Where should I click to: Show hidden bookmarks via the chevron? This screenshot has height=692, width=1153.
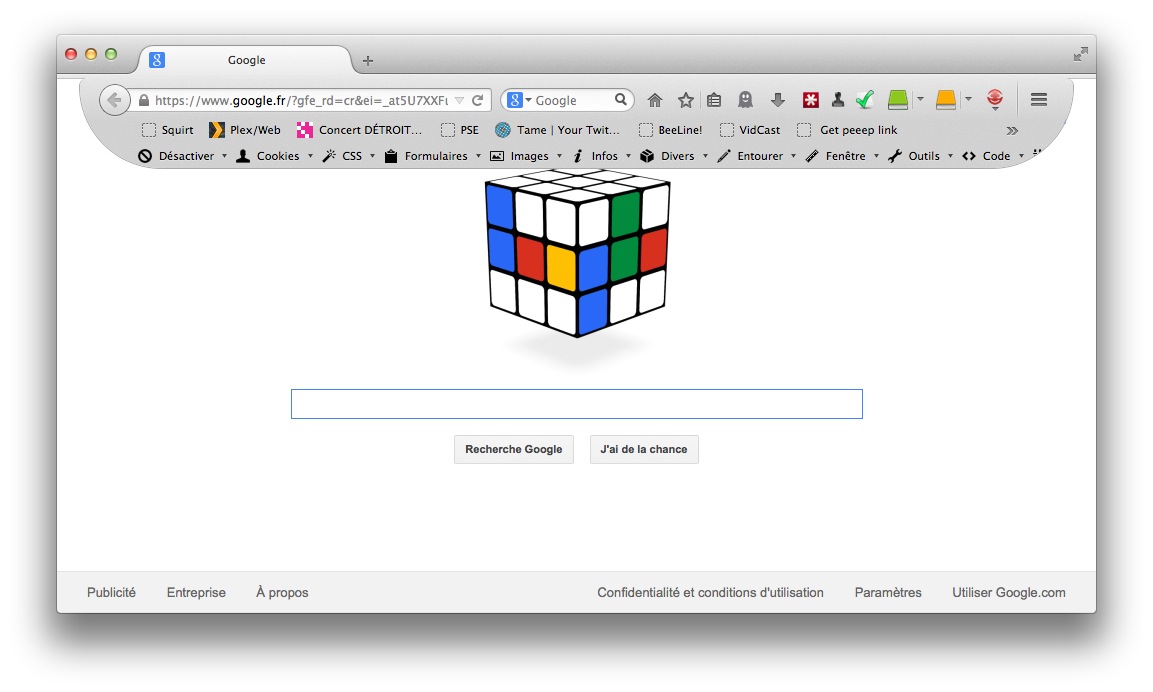tap(1012, 131)
